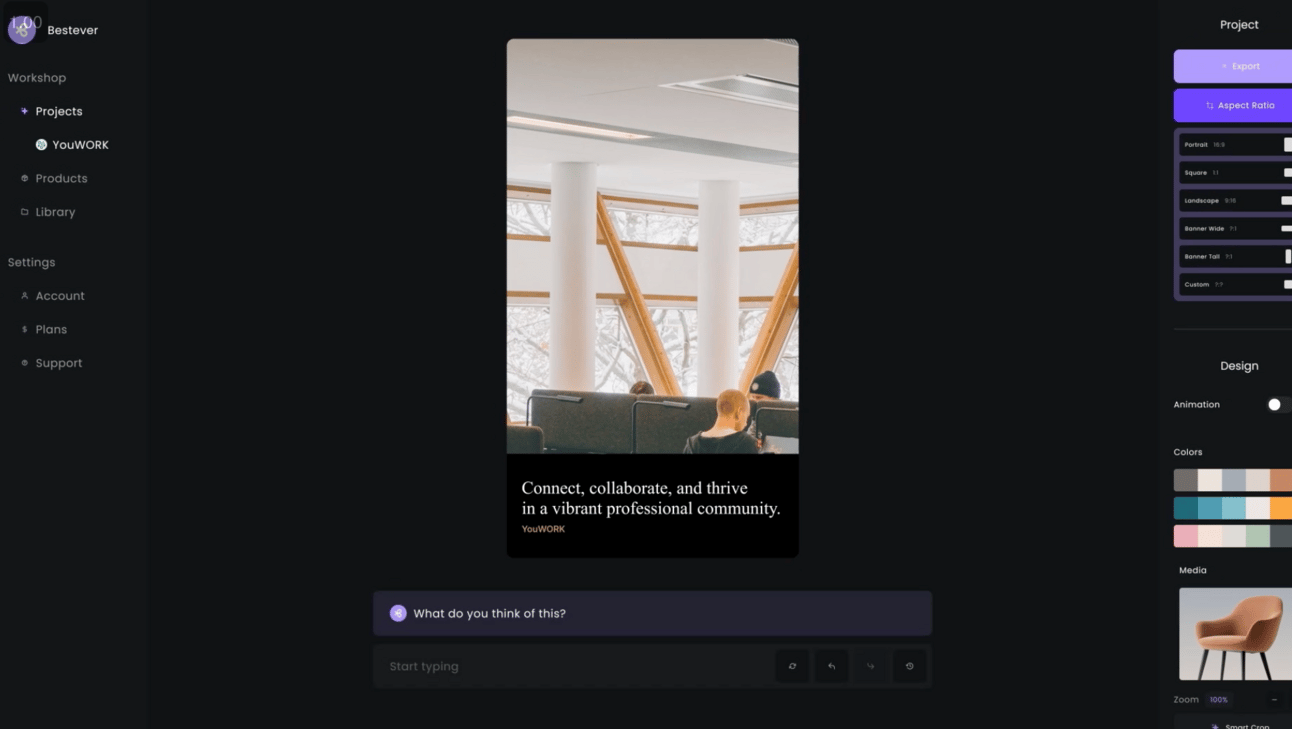This screenshot has height=729, width=1292.
Task: Click the assistant icon beside 'What do you think'
Action: [398, 613]
